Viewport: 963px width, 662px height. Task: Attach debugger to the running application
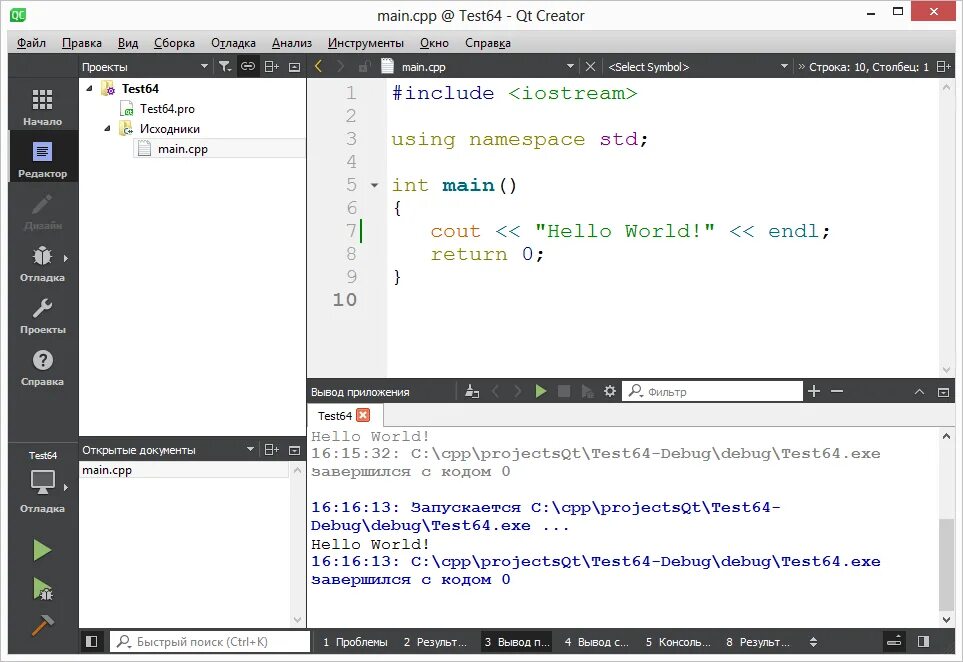pyautogui.click(x=587, y=391)
